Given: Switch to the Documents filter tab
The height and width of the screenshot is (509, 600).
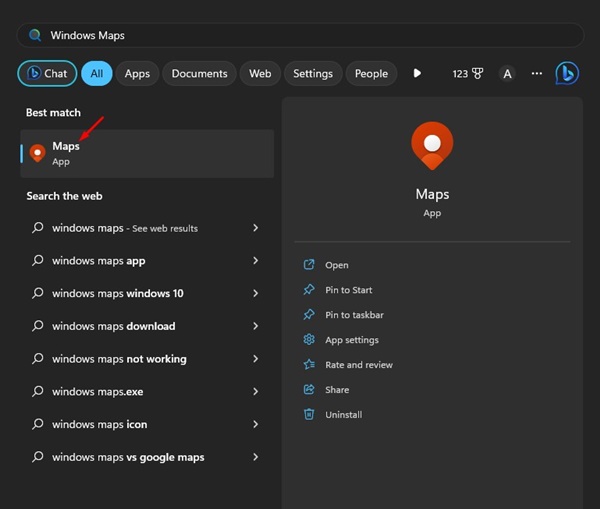Looking at the screenshot, I should tap(199, 73).
